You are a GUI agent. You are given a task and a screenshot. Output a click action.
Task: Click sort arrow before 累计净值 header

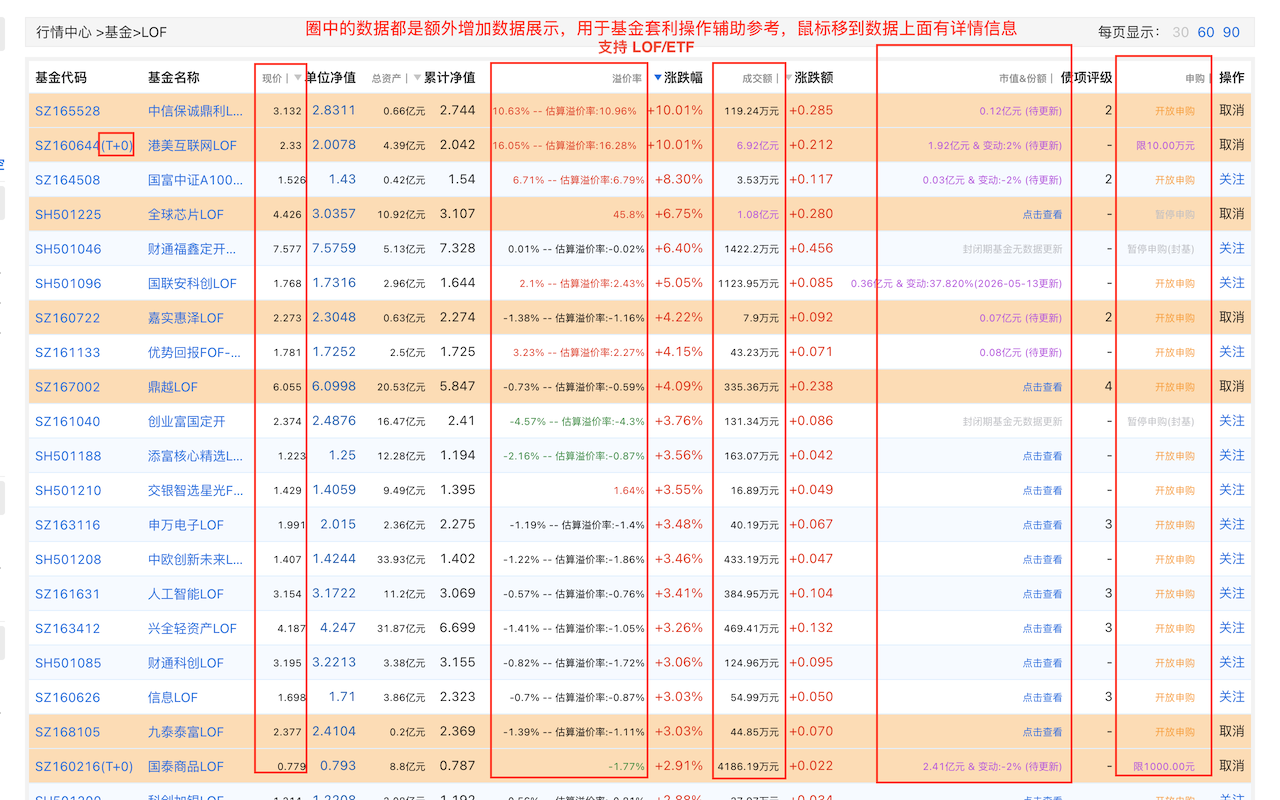[x=417, y=77]
